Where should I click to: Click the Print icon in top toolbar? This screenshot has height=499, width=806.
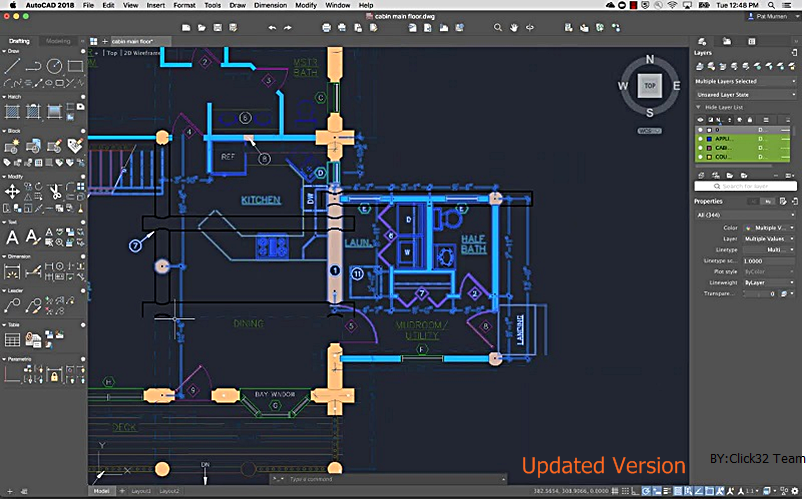point(326,27)
